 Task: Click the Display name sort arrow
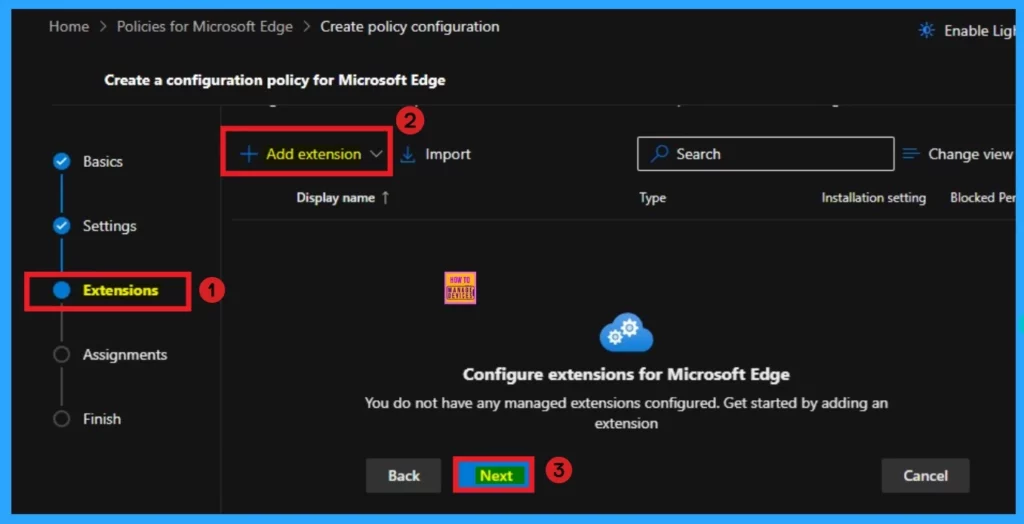[x=385, y=197]
